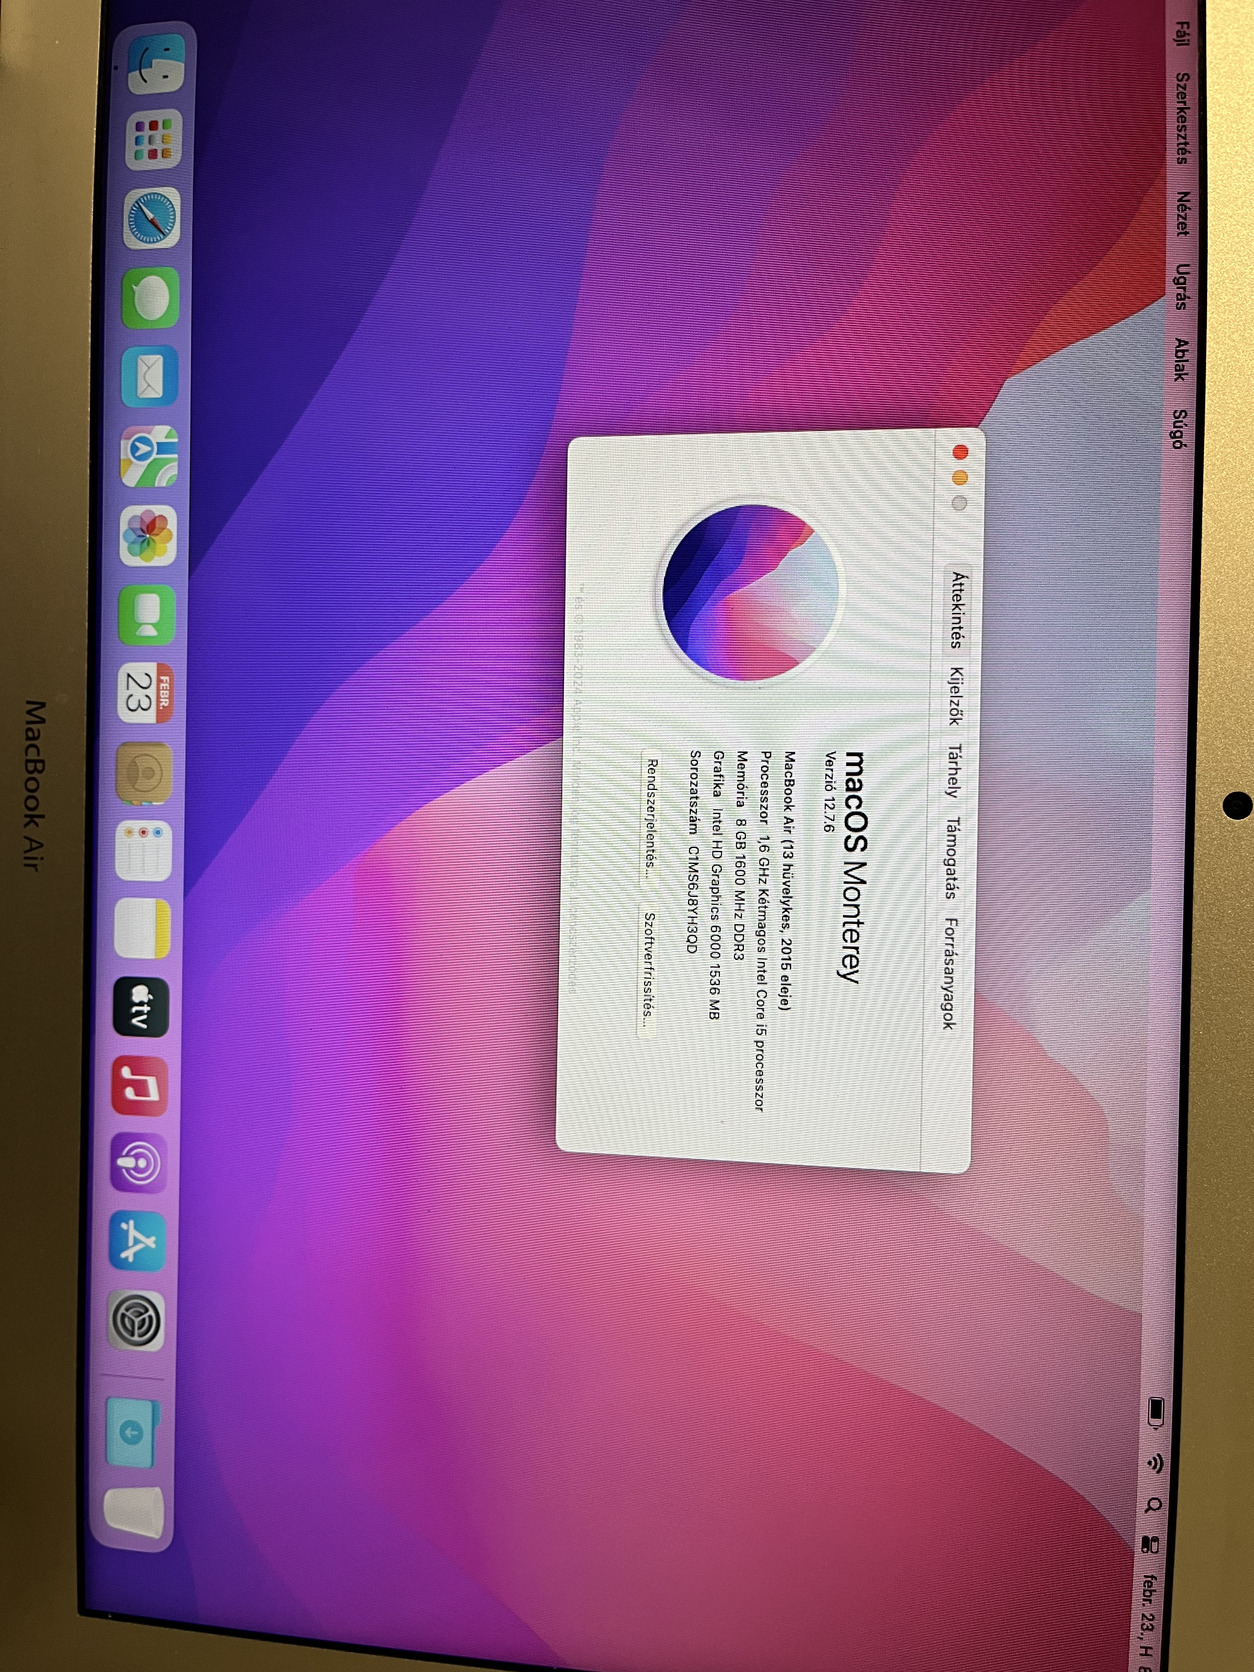
Task: Open the Downloads folder in the Dock
Action: 132,1432
